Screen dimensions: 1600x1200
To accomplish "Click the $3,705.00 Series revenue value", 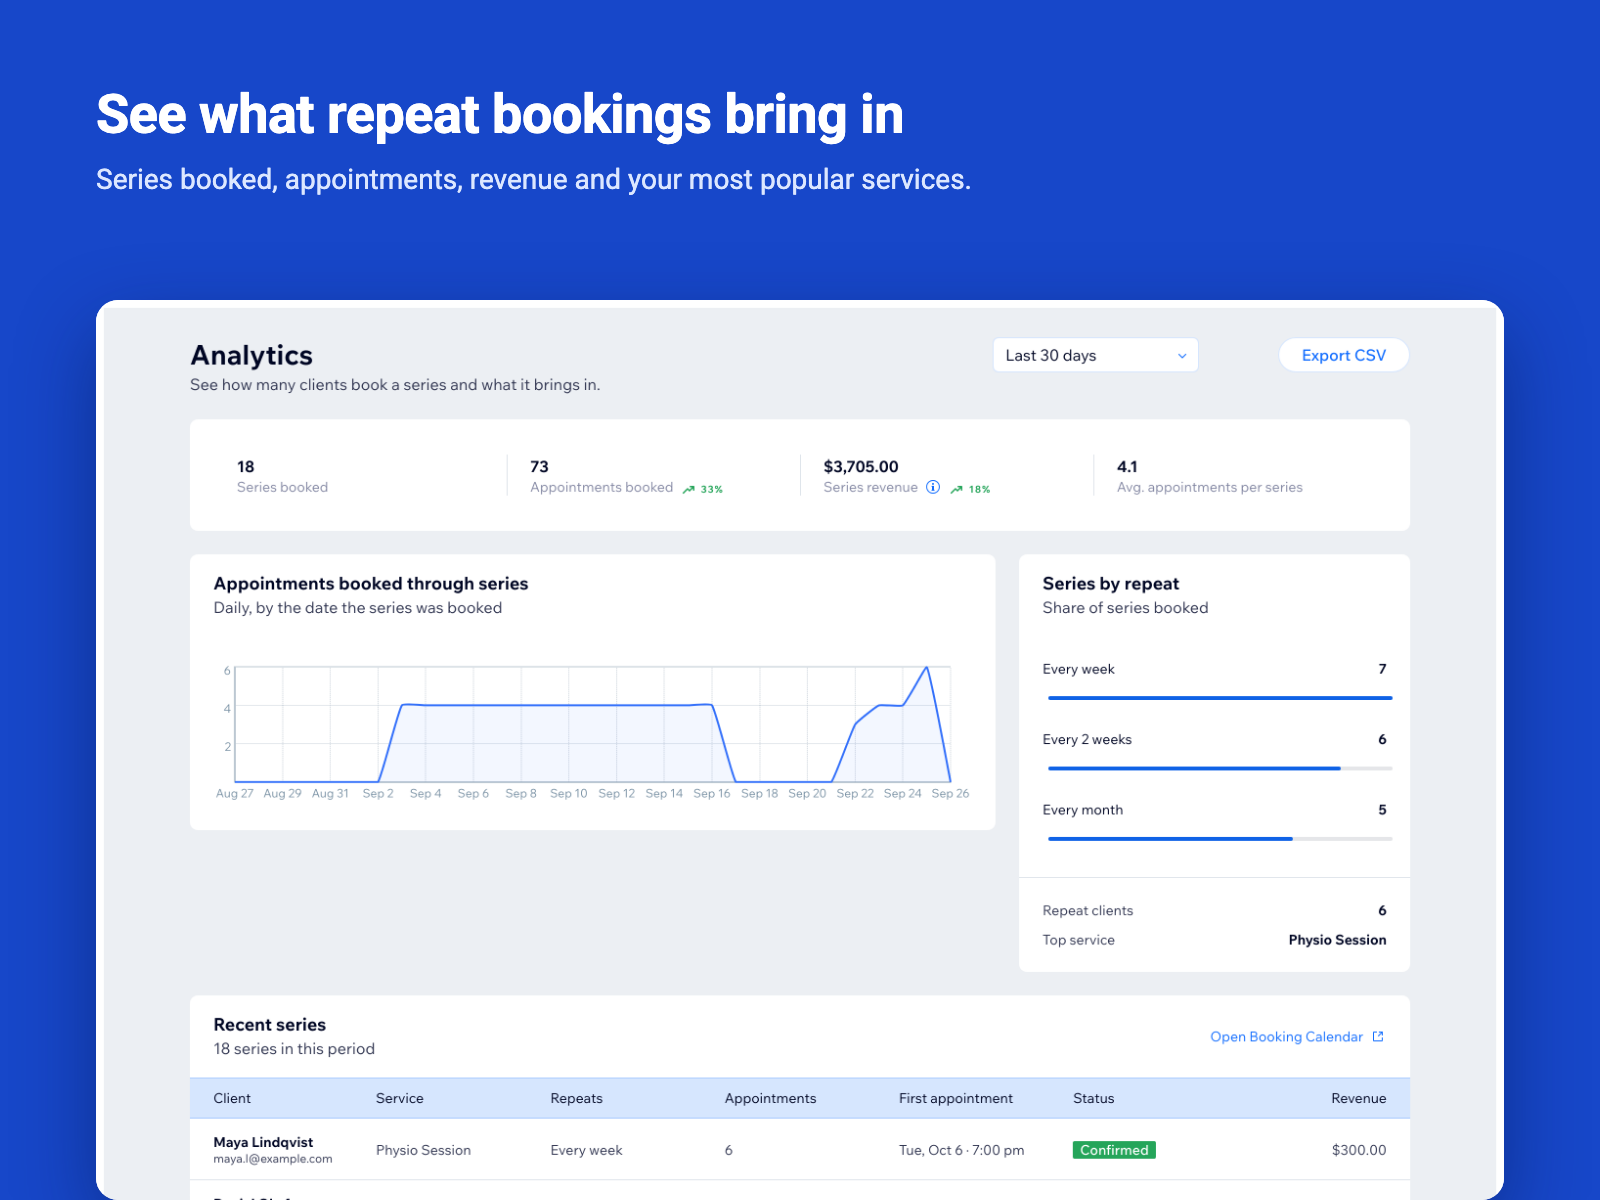I will tap(861, 466).
